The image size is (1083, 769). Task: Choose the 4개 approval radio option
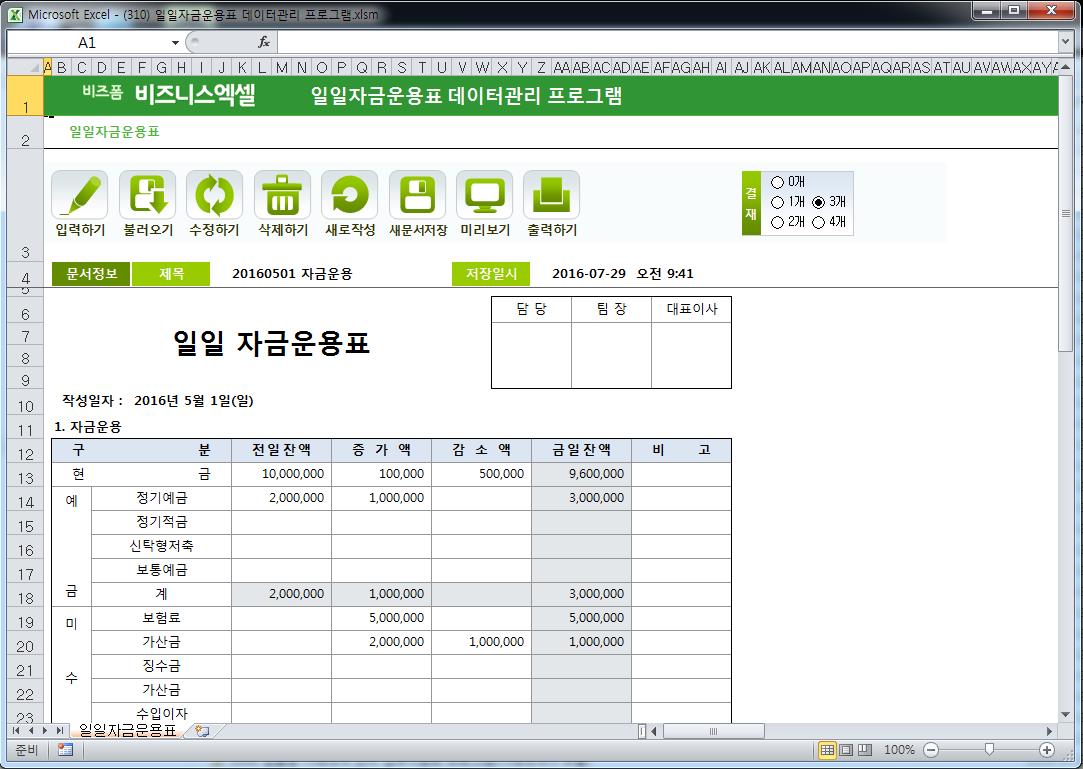tap(819, 222)
